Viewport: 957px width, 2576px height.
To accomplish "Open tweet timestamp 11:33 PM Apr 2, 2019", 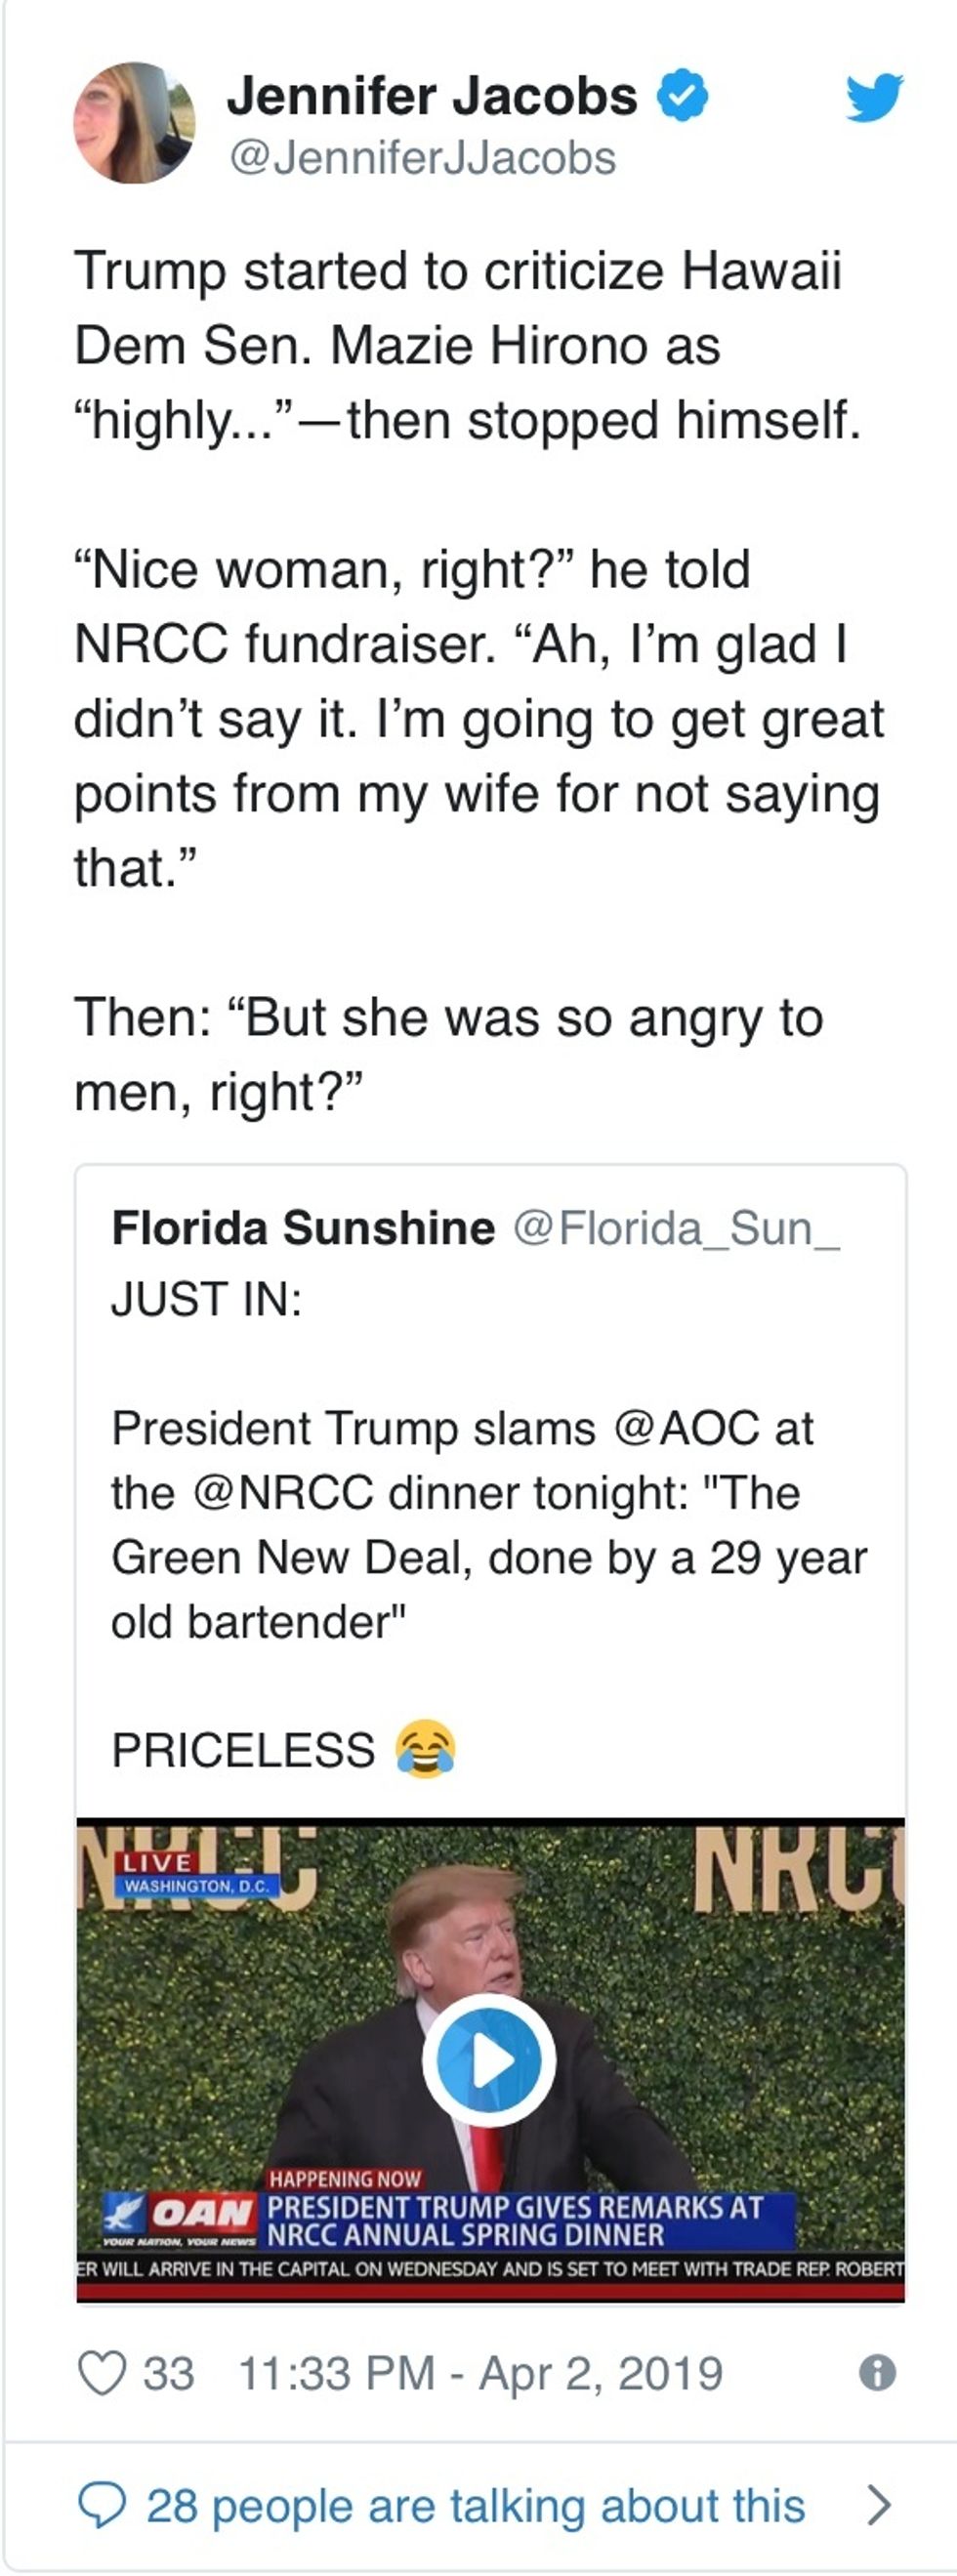I will point(480,2373).
